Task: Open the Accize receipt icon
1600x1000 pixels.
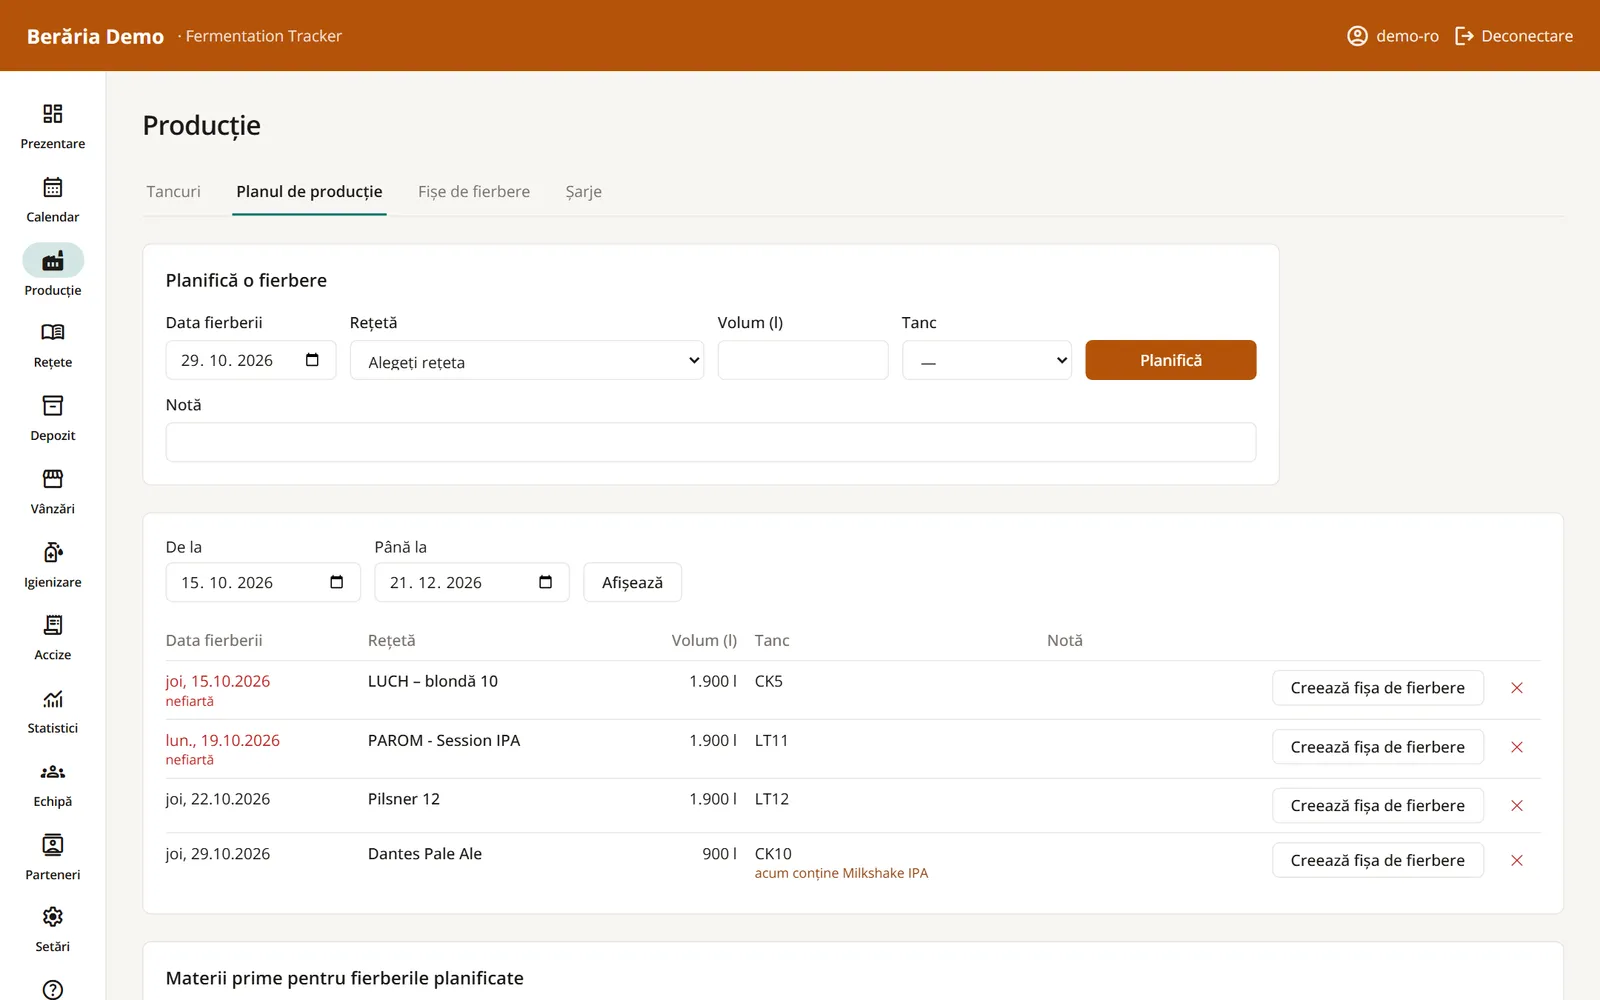Action: click(53, 625)
